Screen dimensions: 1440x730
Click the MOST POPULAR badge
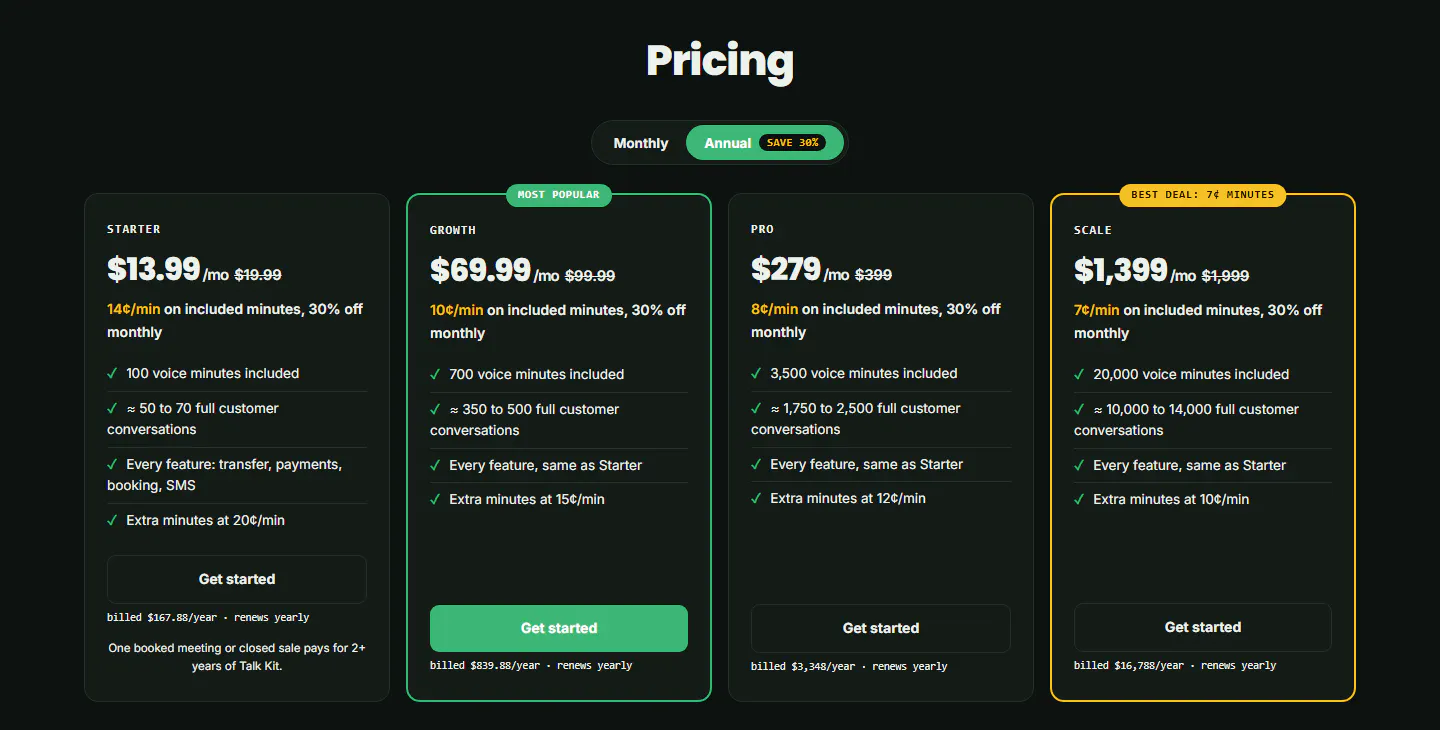[559, 195]
